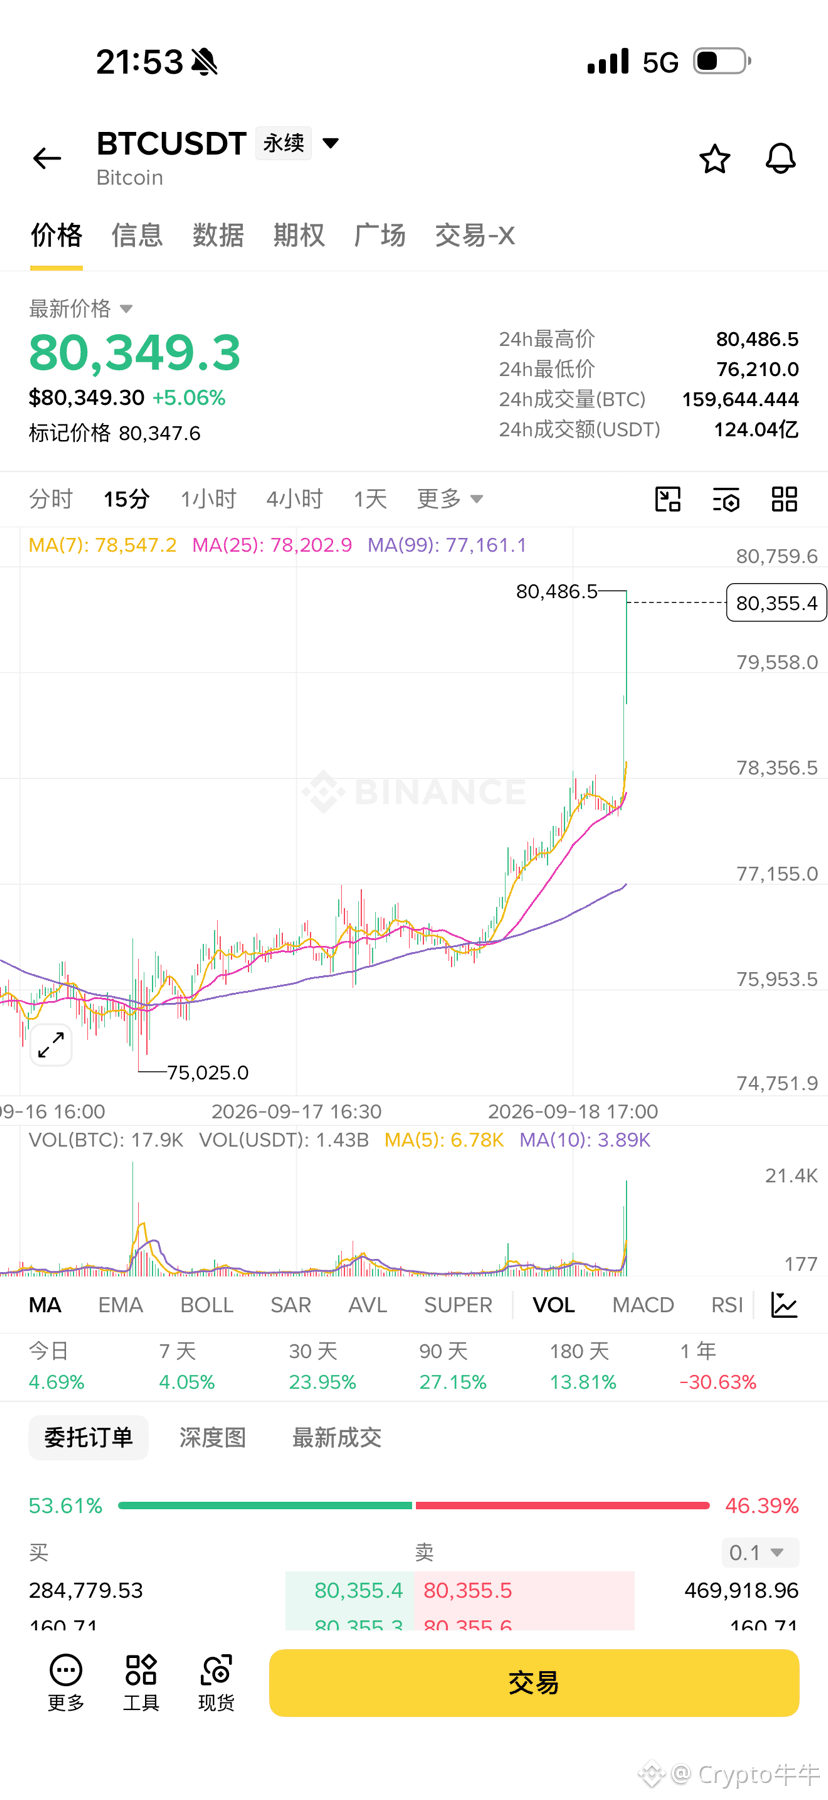Toggle the MACD indicator
The height and width of the screenshot is (1800, 828).
[643, 1305]
